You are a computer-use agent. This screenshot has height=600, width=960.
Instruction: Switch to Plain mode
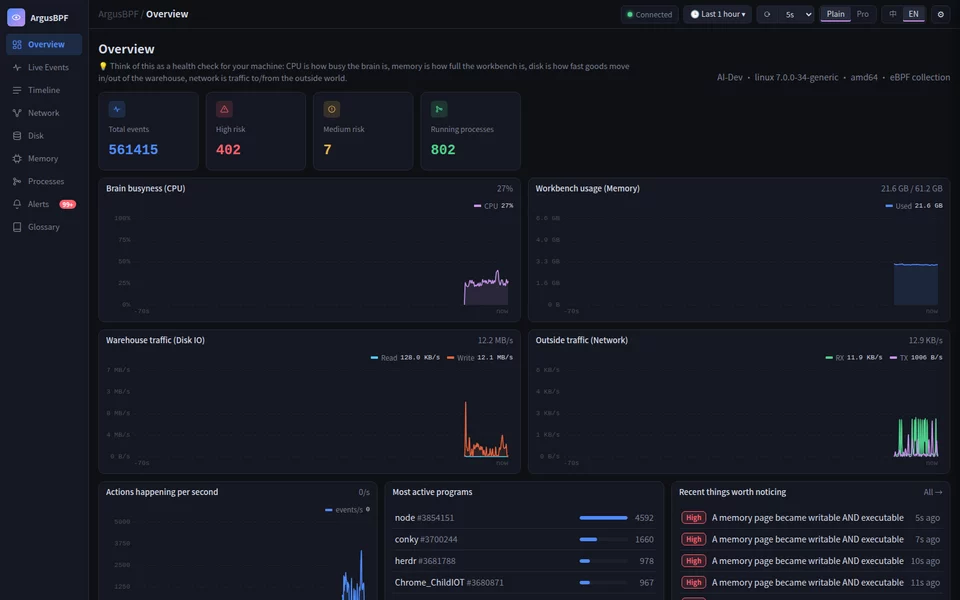[835, 14]
